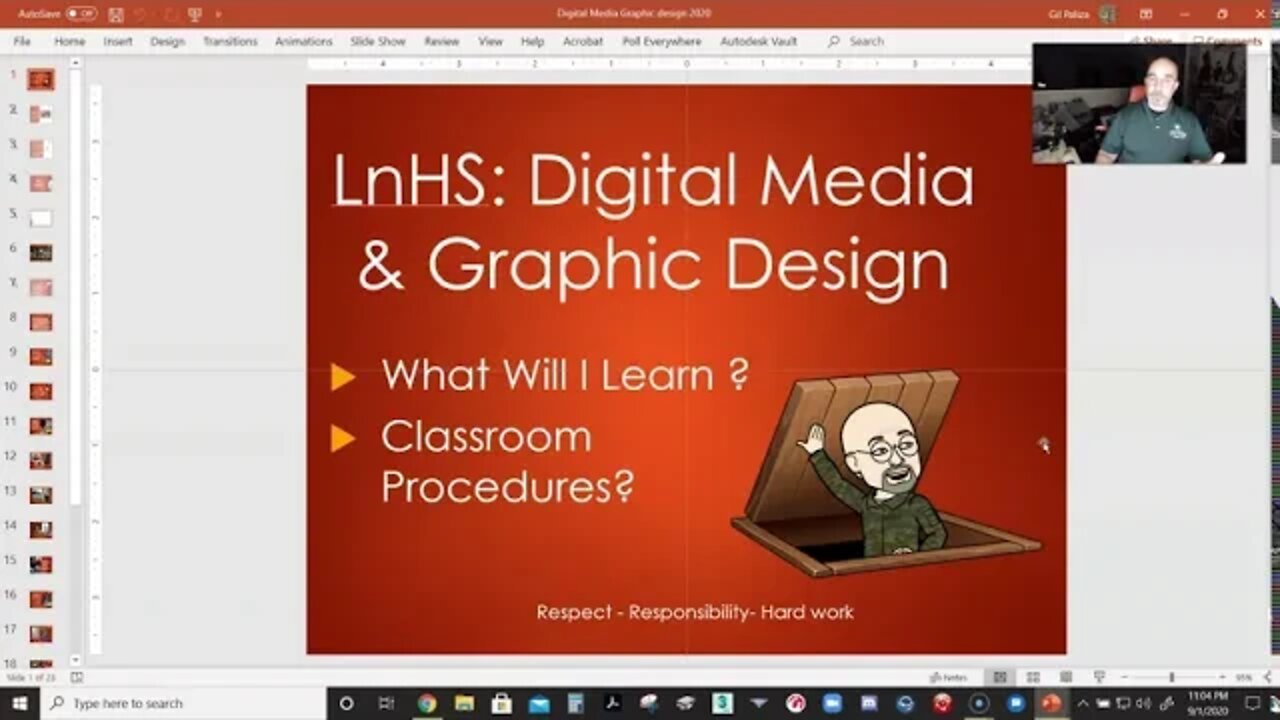This screenshot has width=1280, height=720.
Task: Open the Autodesk Vault tab
Action: pos(759,41)
